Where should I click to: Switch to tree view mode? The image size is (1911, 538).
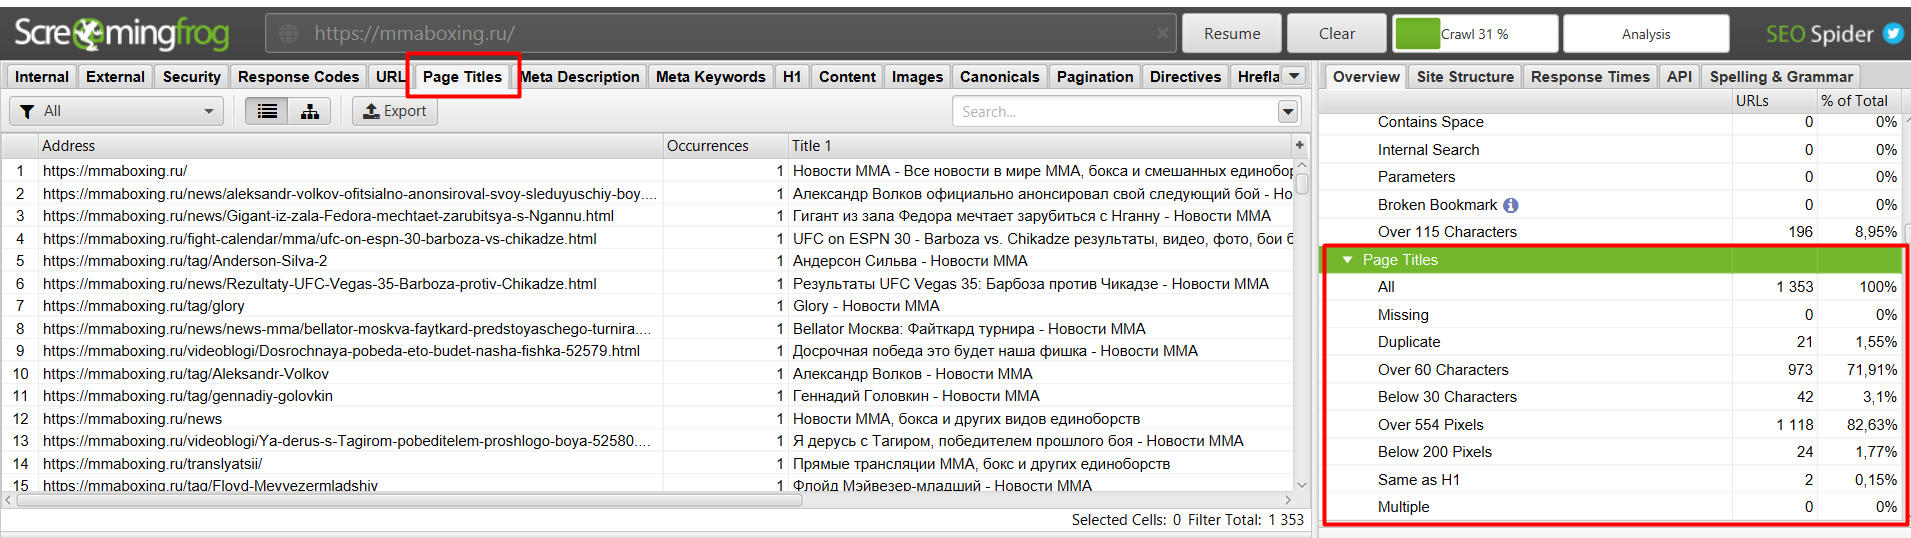point(310,111)
